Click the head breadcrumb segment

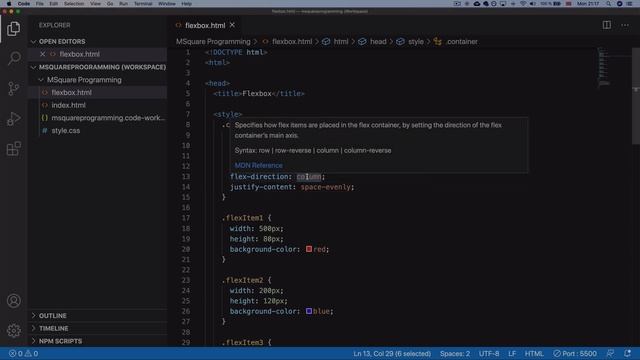point(378,42)
